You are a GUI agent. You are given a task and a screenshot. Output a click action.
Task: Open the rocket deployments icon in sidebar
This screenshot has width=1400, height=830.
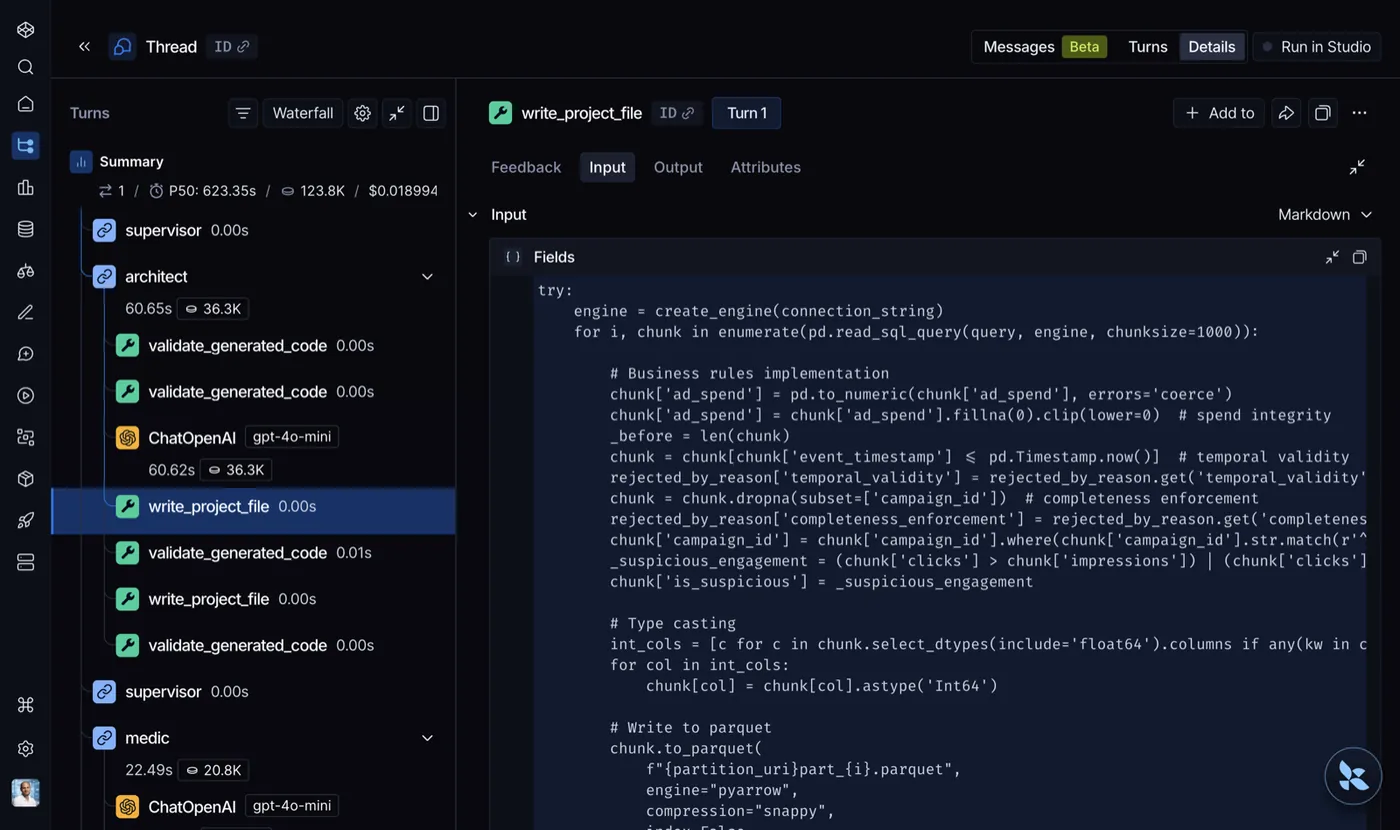click(x=26, y=520)
